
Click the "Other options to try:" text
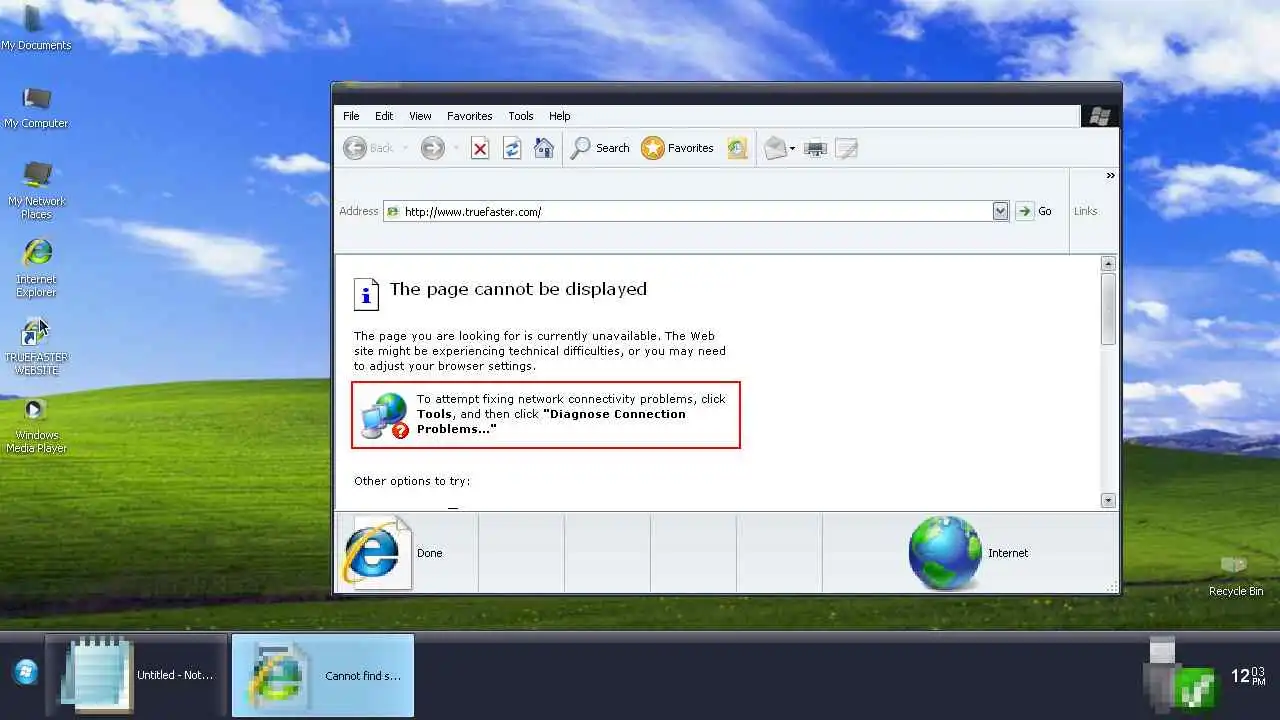coord(412,481)
